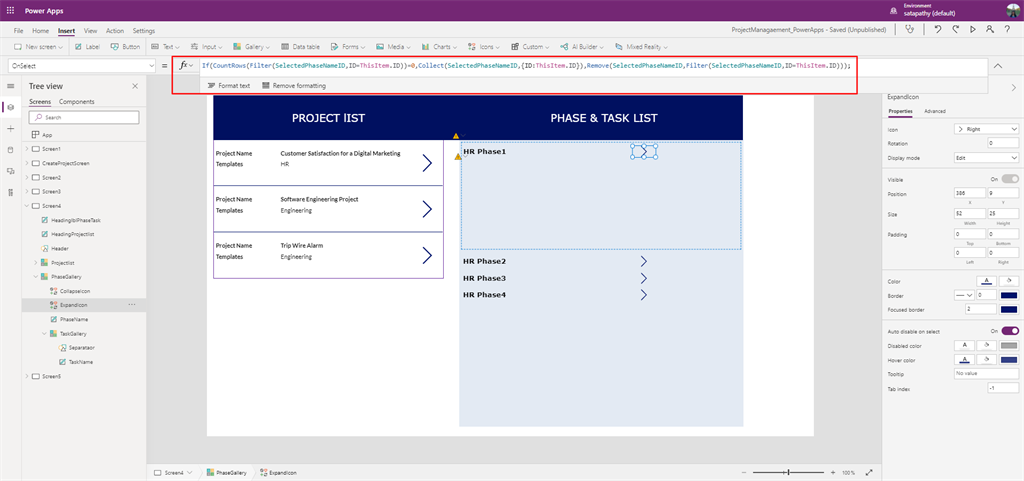Switch to the Components tab
1024x481 pixels.
click(76, 102)
